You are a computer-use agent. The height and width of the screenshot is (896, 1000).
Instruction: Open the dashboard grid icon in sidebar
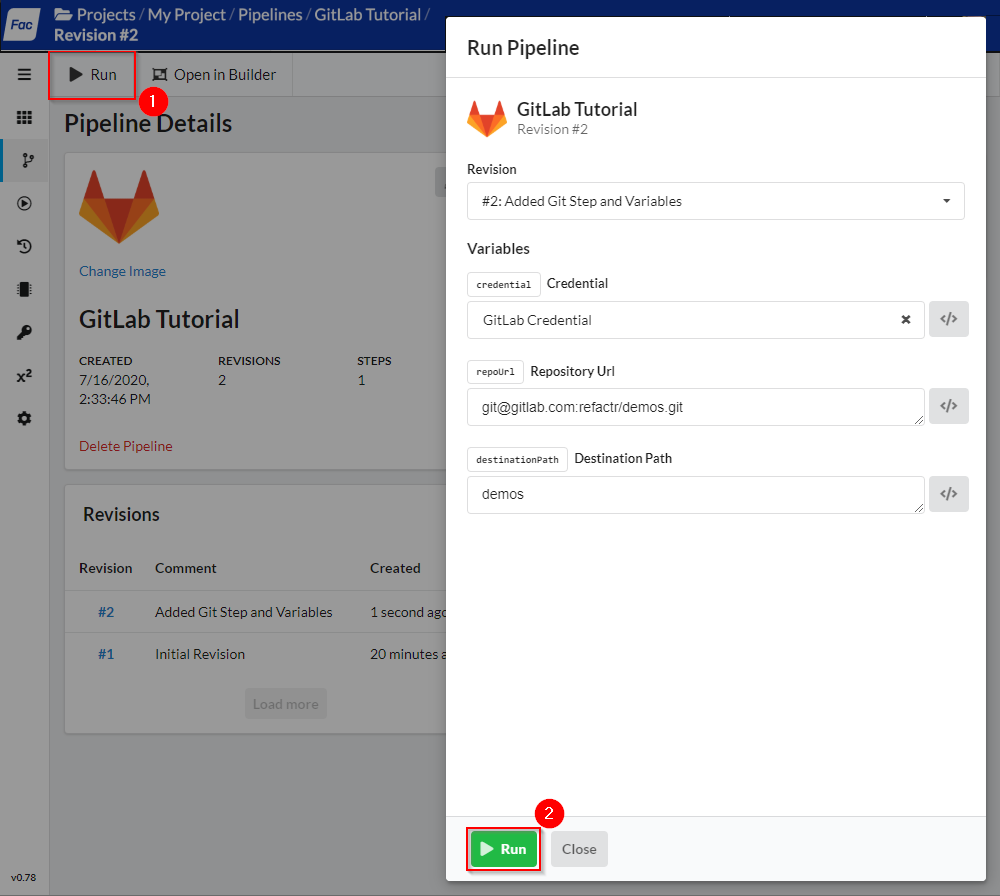[24, 117]
